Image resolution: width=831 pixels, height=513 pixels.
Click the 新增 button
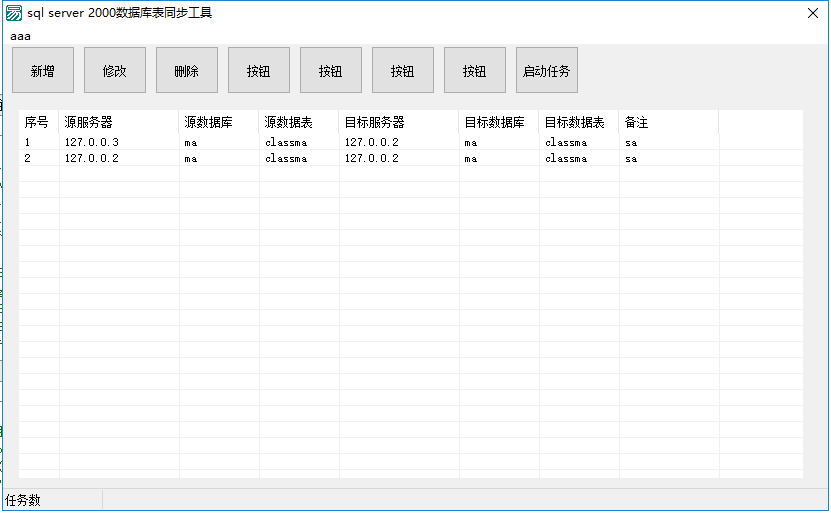[43, 70]
